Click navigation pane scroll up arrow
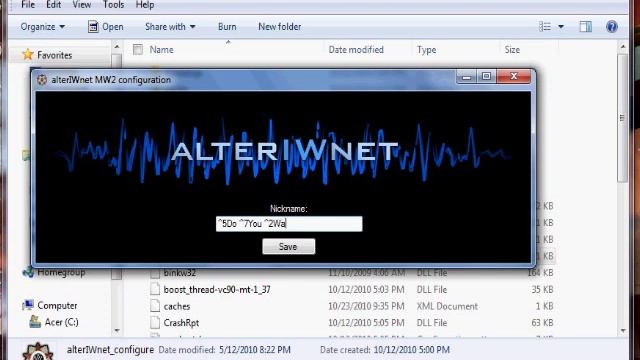The height and width of the screenshot is (360, 640). (117, 47)
